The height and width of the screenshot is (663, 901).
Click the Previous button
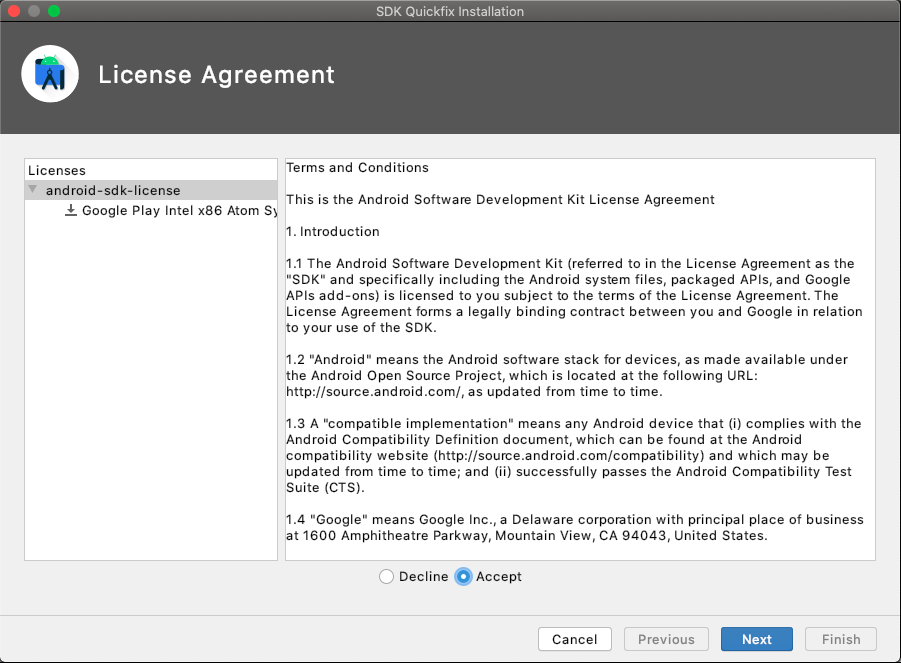[x=666, y=639]
